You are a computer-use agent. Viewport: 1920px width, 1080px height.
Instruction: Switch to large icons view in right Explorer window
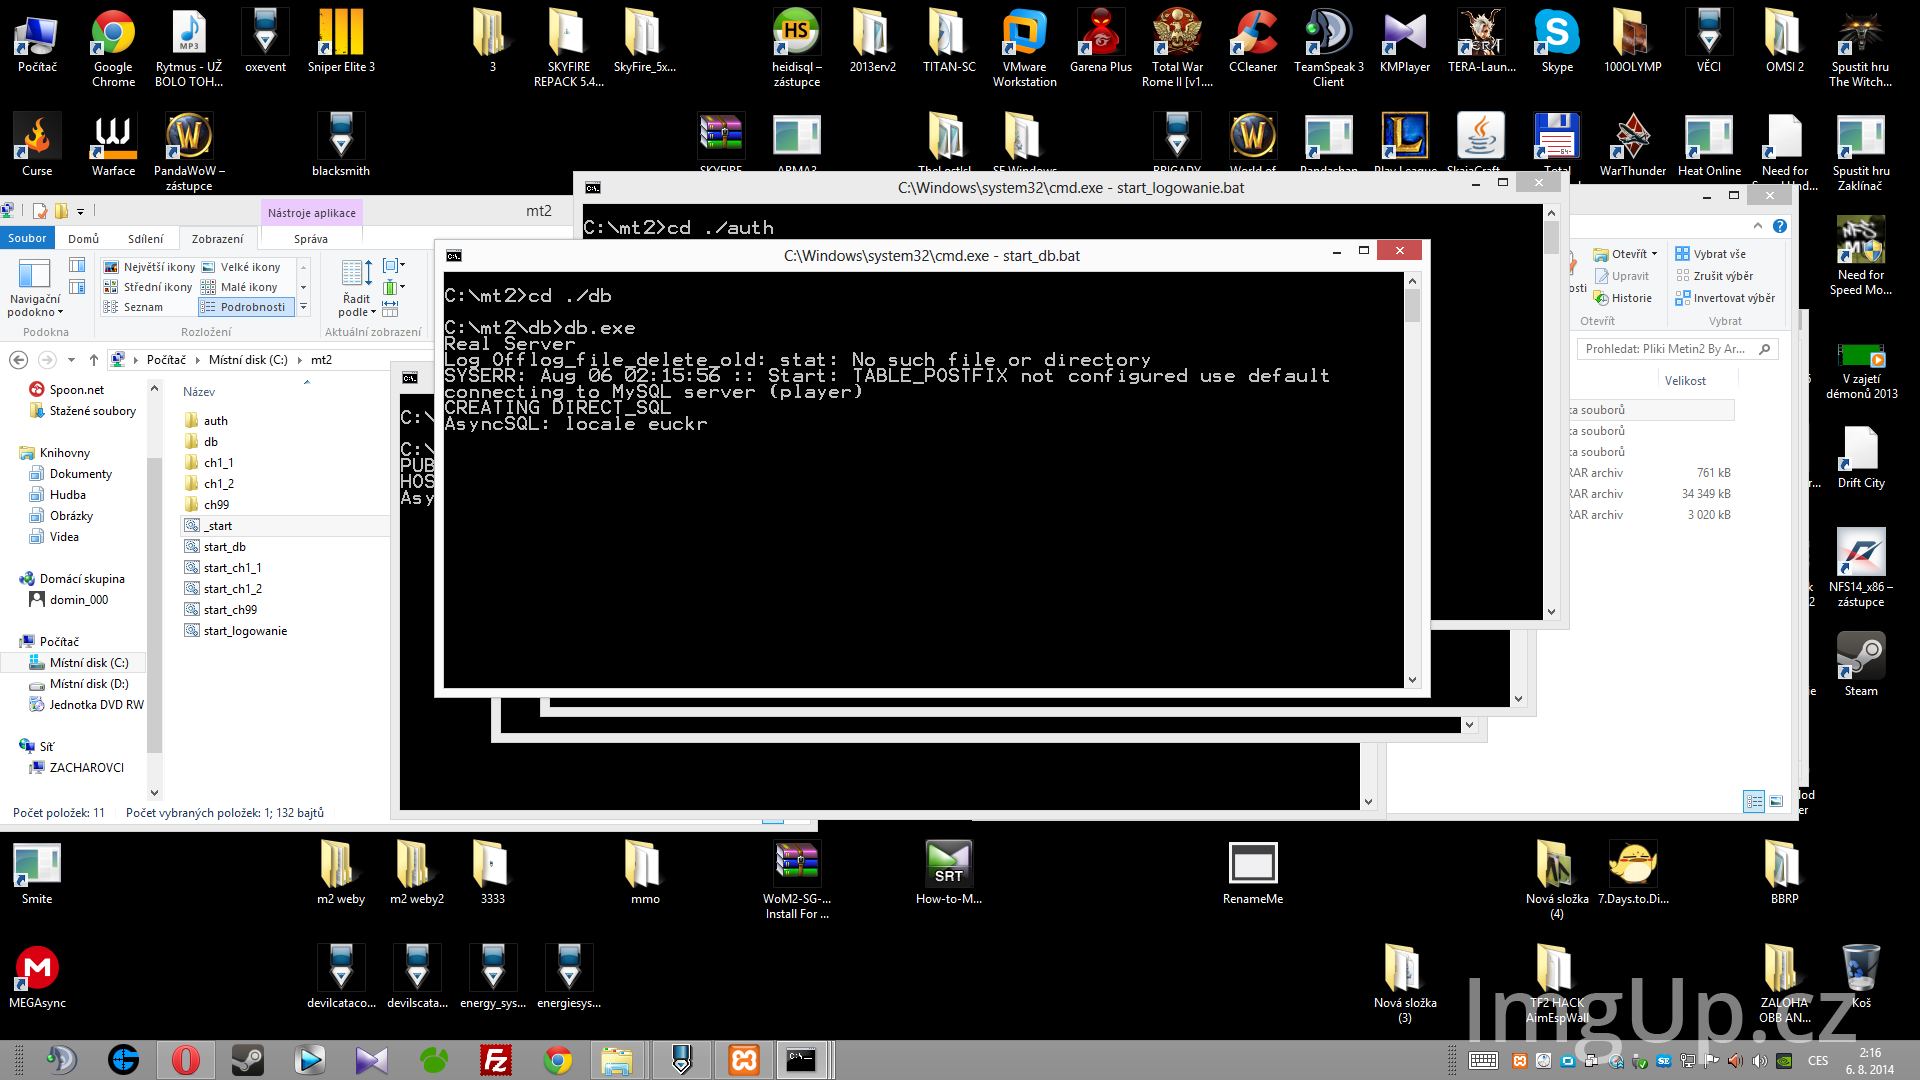[1776, 801]
